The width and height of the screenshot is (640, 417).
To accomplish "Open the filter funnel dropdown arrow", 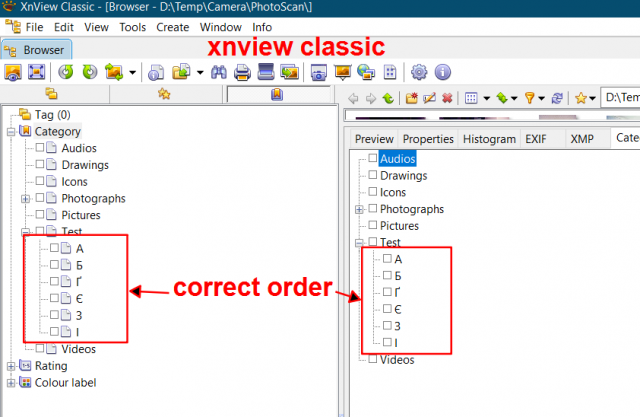I will 541,98.
